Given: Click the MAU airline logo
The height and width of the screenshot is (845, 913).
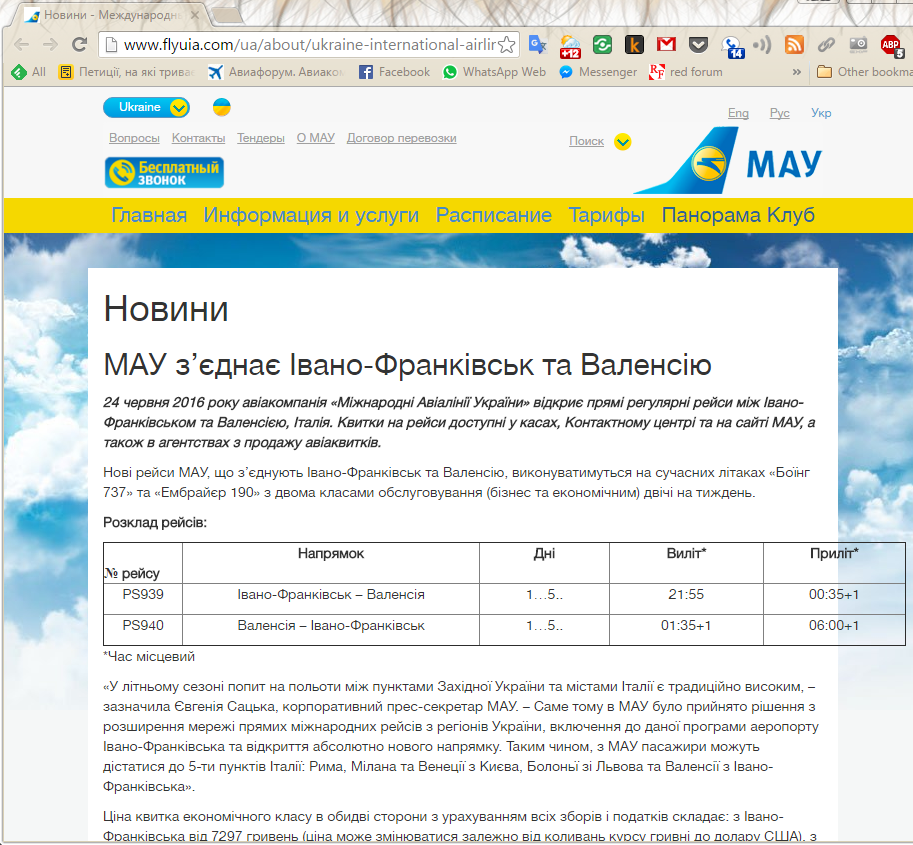Looking at the screenshot, I should [729, 160].
